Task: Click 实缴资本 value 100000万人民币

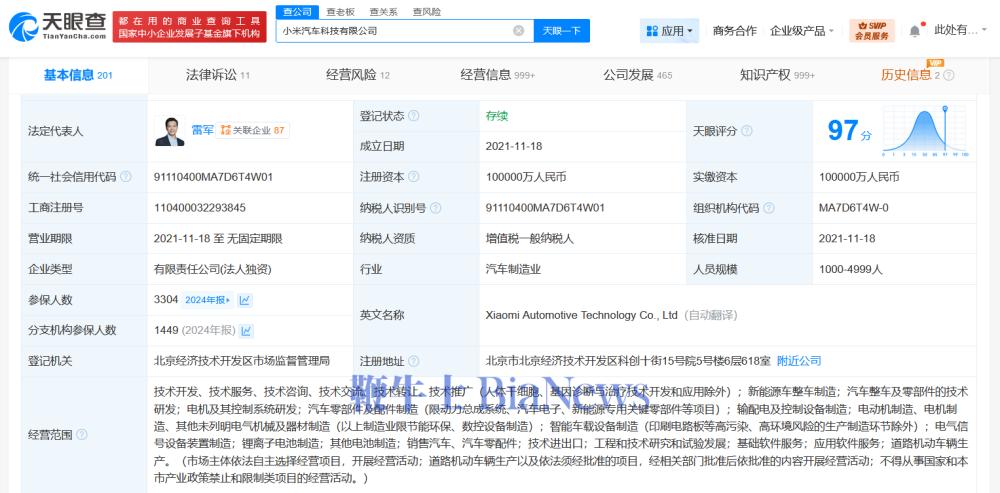Action: pyautogui.click(x=859, y=177)
